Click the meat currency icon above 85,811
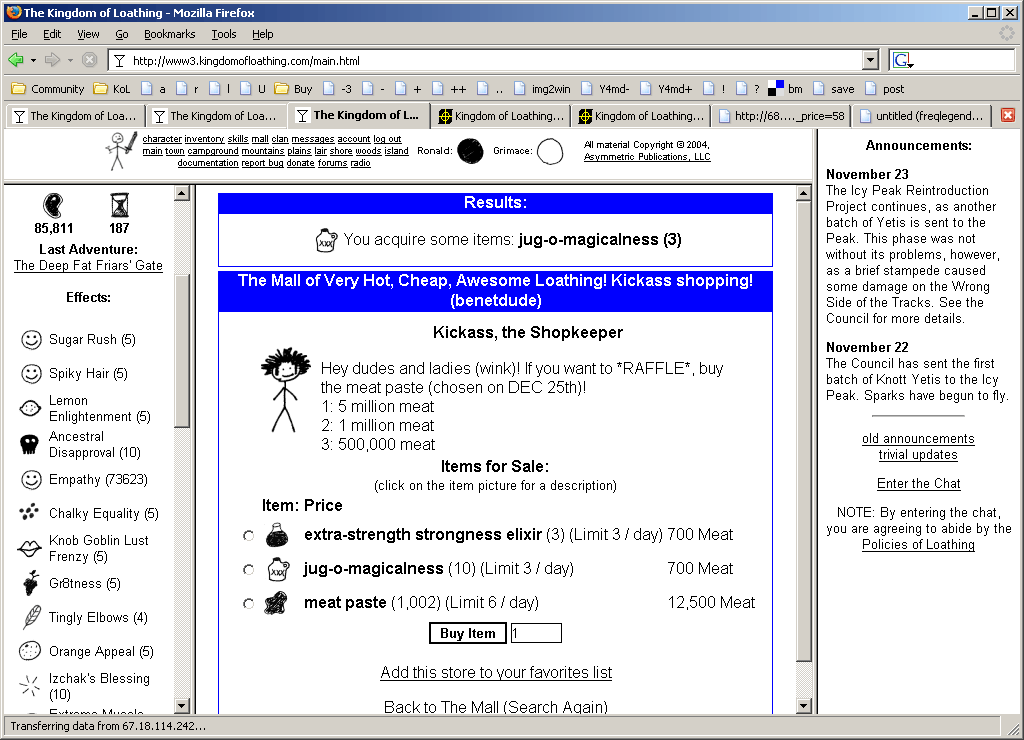This screenshot has height=740, width=1024. tap(53, 205)
